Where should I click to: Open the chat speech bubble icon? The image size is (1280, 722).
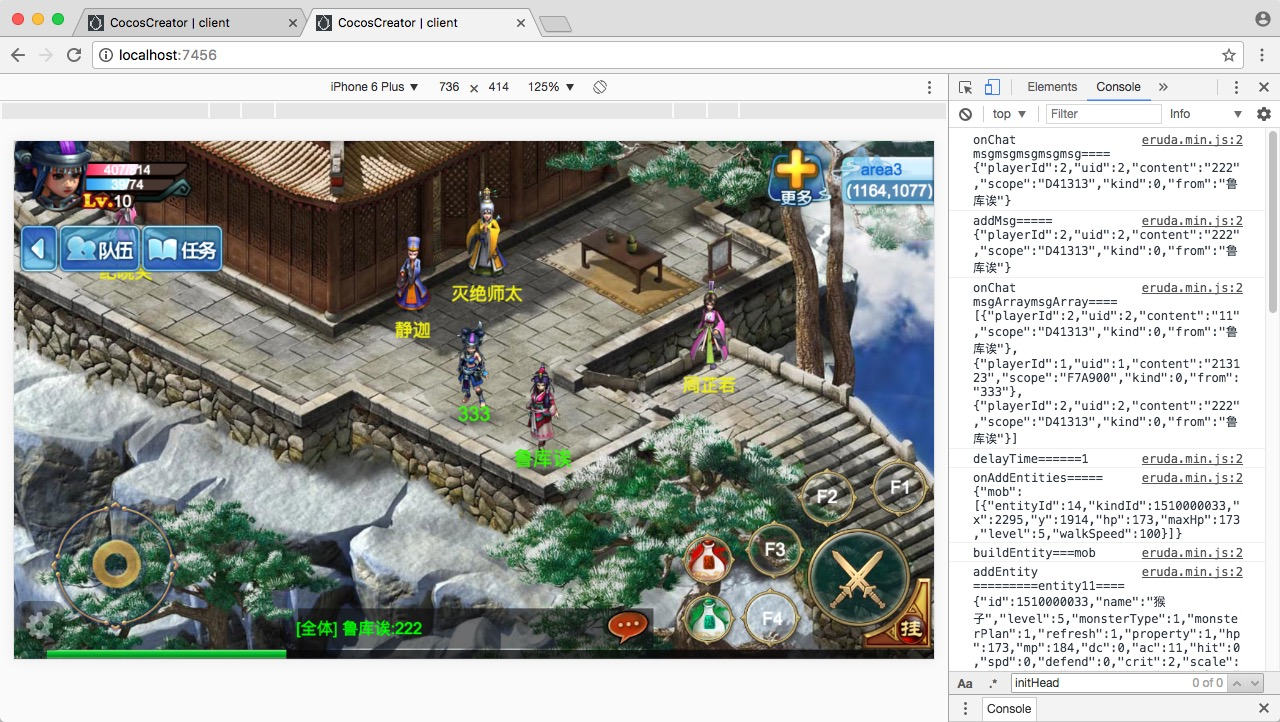pos(628,627)
